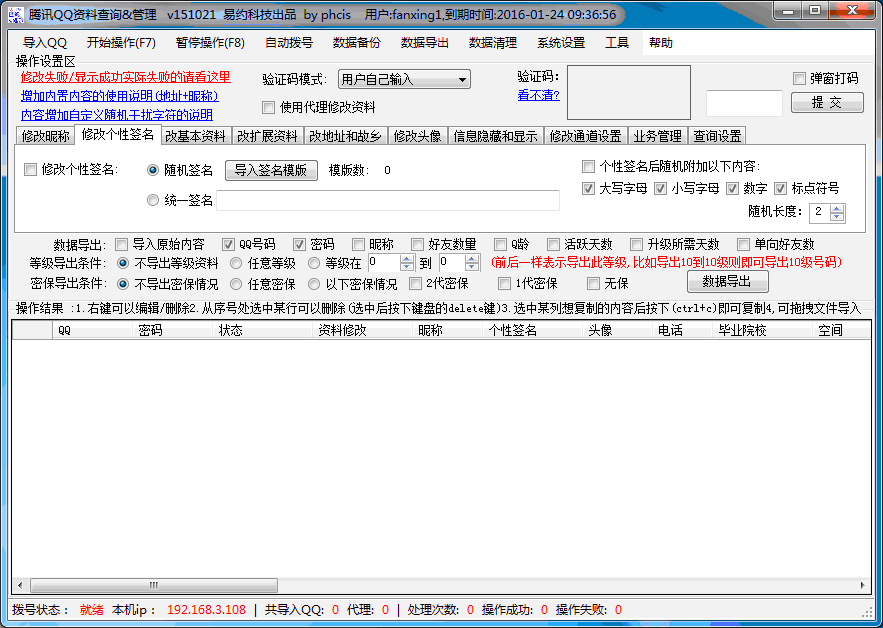Click 暂停操作(F8) menu item
This screenshot has height=628, width=883.
[210, 43]
